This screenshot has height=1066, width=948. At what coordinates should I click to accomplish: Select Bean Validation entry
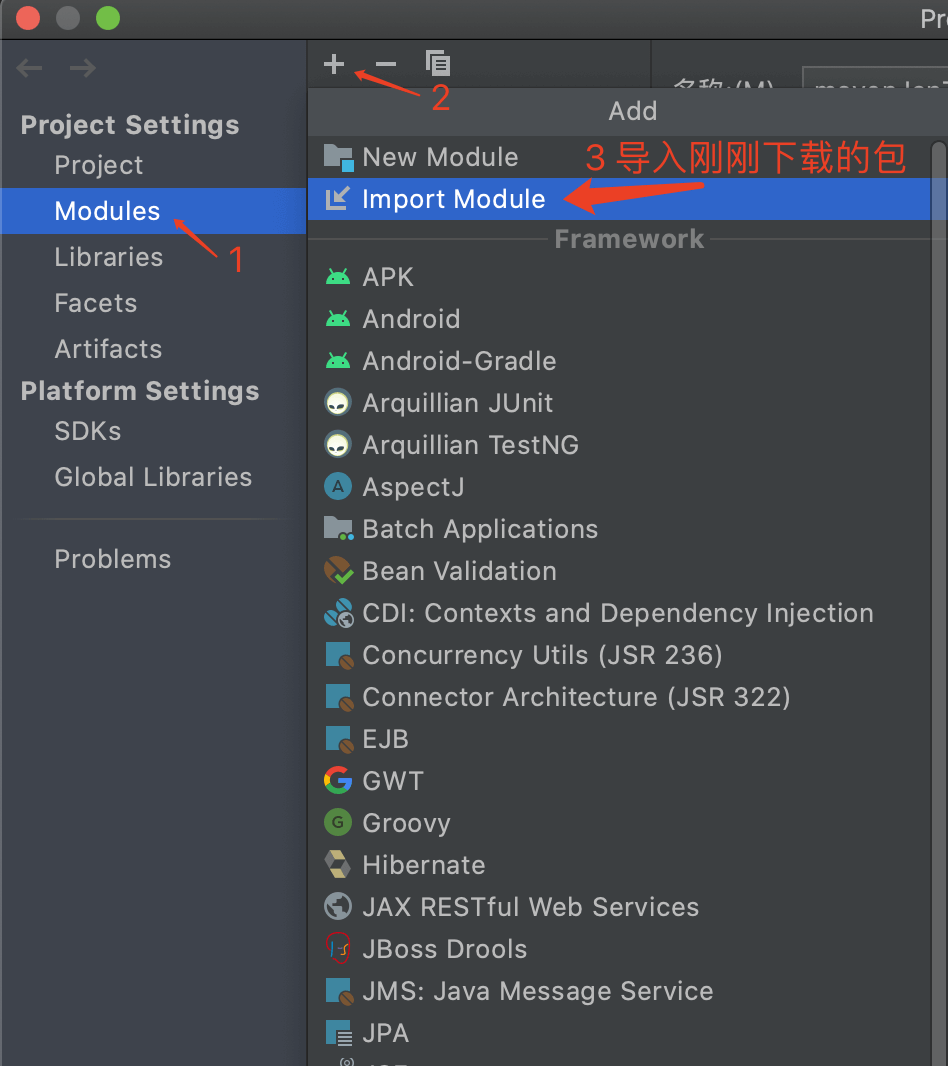tap(619, 570)
